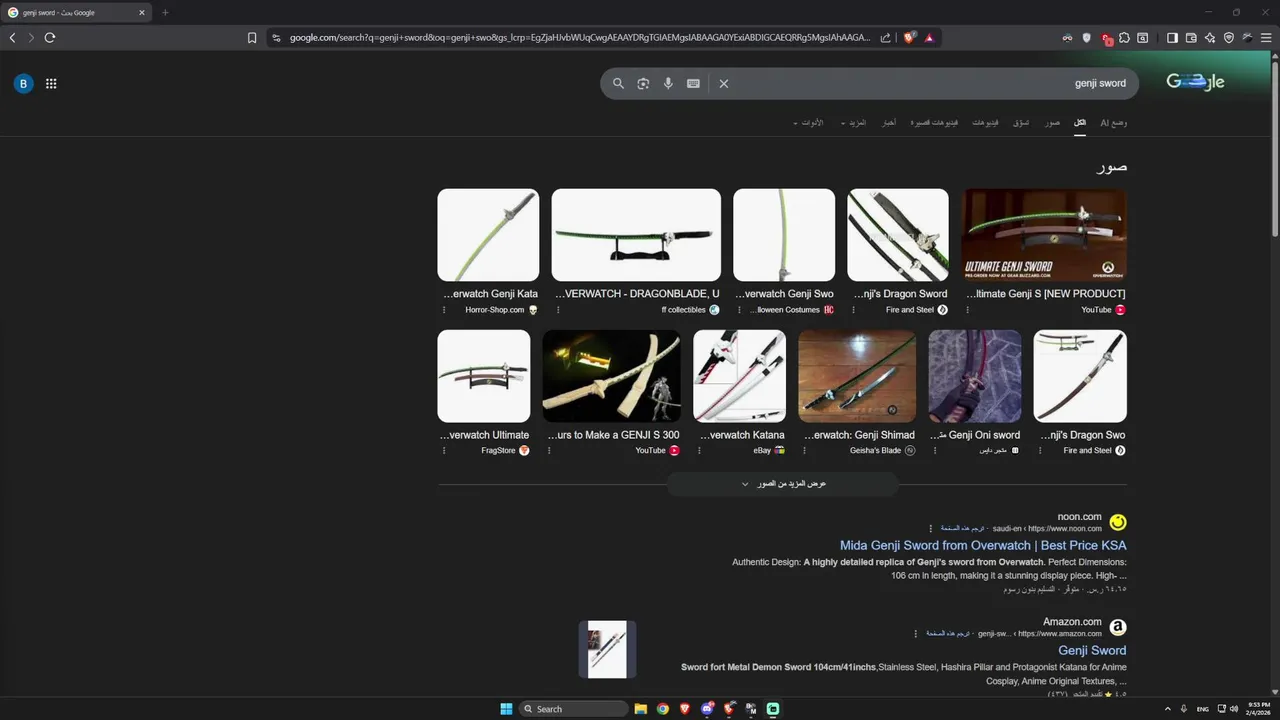This screenshot has height=720, width=1280.
Task: Expand 'عرض المزيد من الصور' show more images
Action: point(783,484)
